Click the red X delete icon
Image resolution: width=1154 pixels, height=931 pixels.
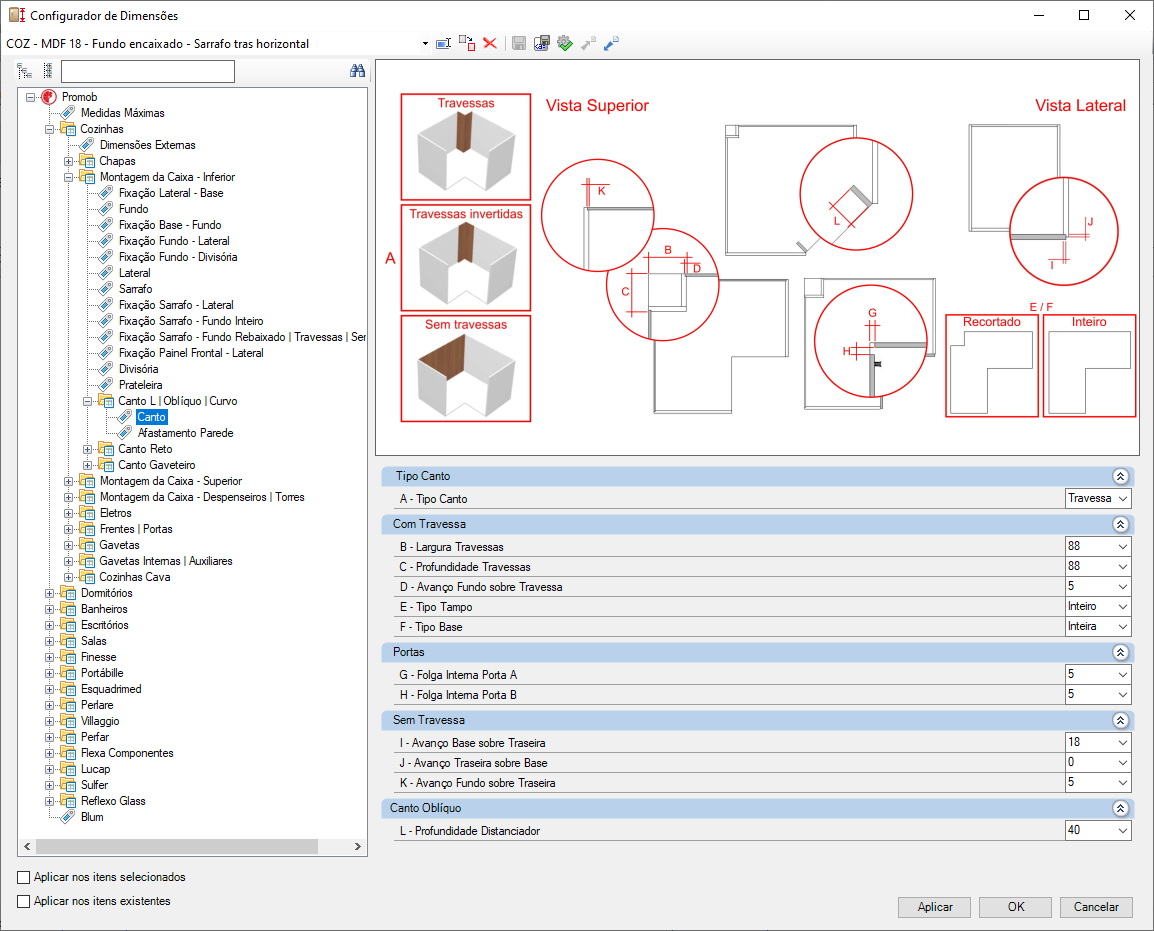(490, 43)
